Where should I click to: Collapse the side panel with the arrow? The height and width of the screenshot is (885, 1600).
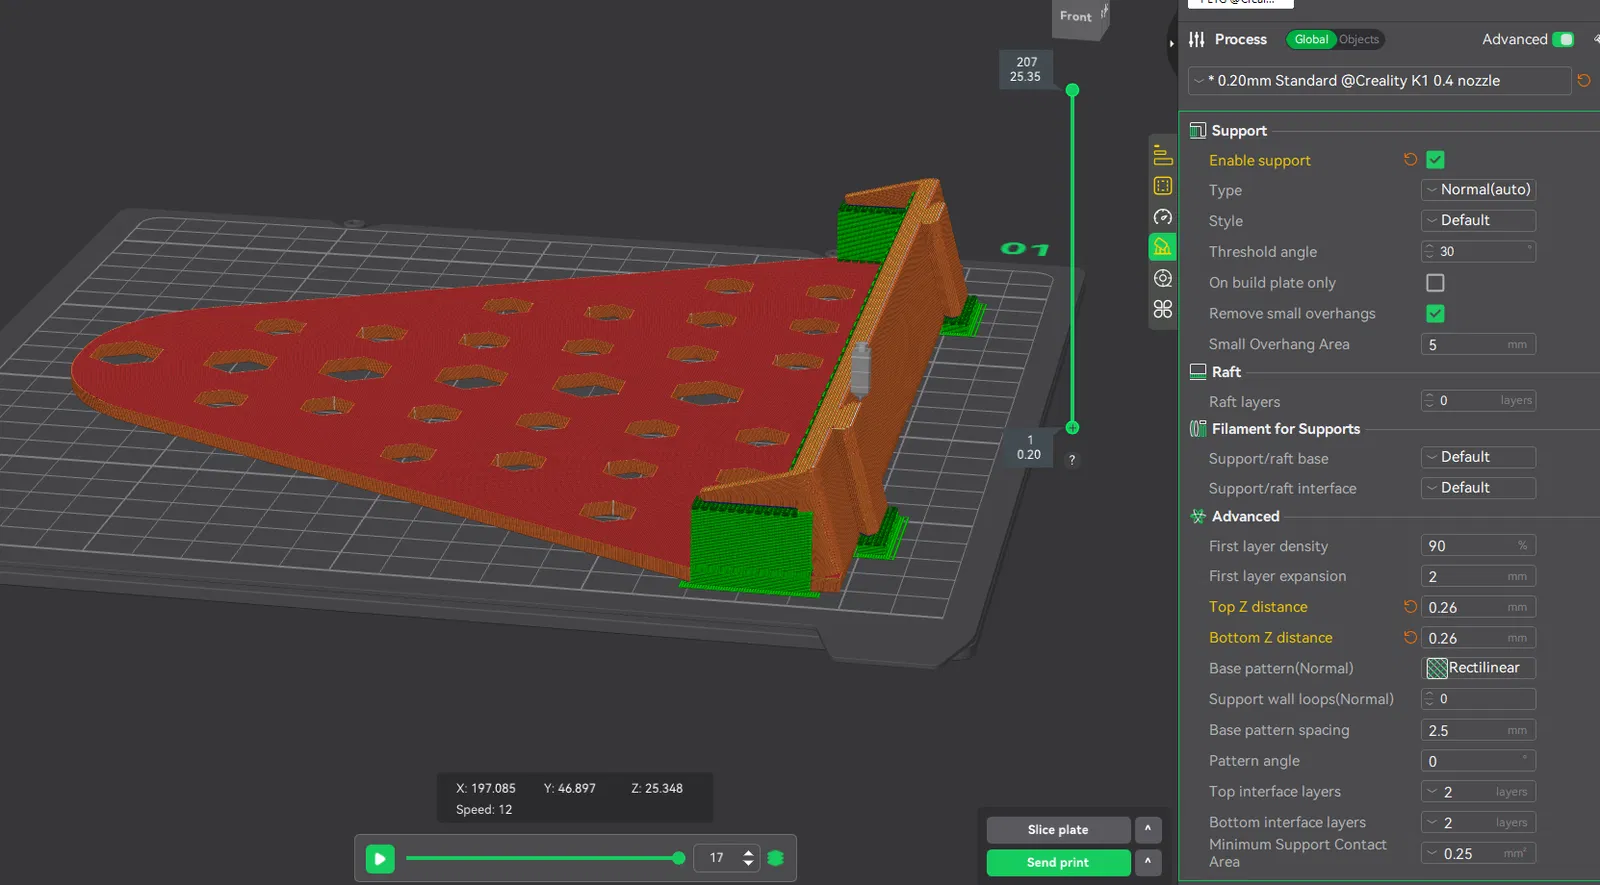click(x=1171, y=43)
